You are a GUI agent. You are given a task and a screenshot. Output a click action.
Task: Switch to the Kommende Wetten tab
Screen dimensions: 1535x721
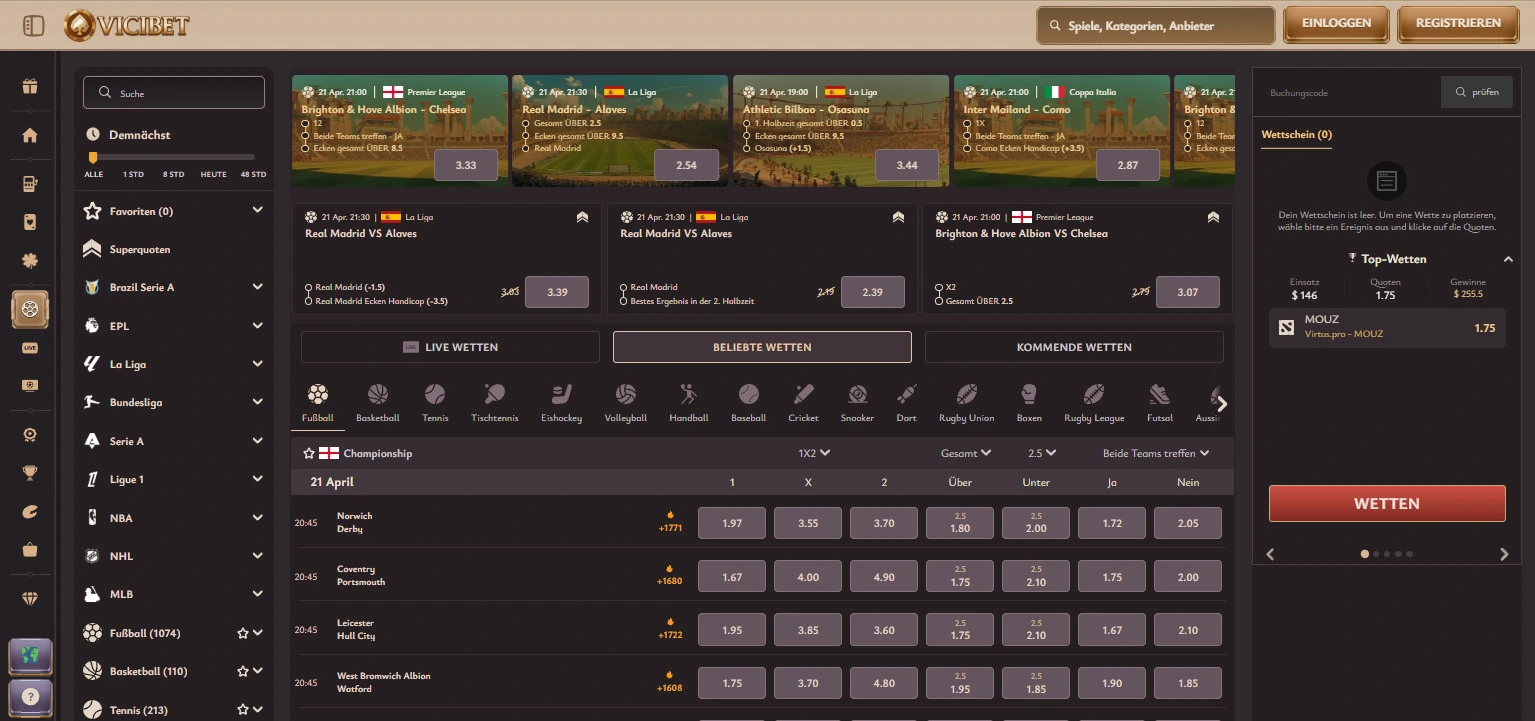pyautogui.click(x=1074, y=347)
